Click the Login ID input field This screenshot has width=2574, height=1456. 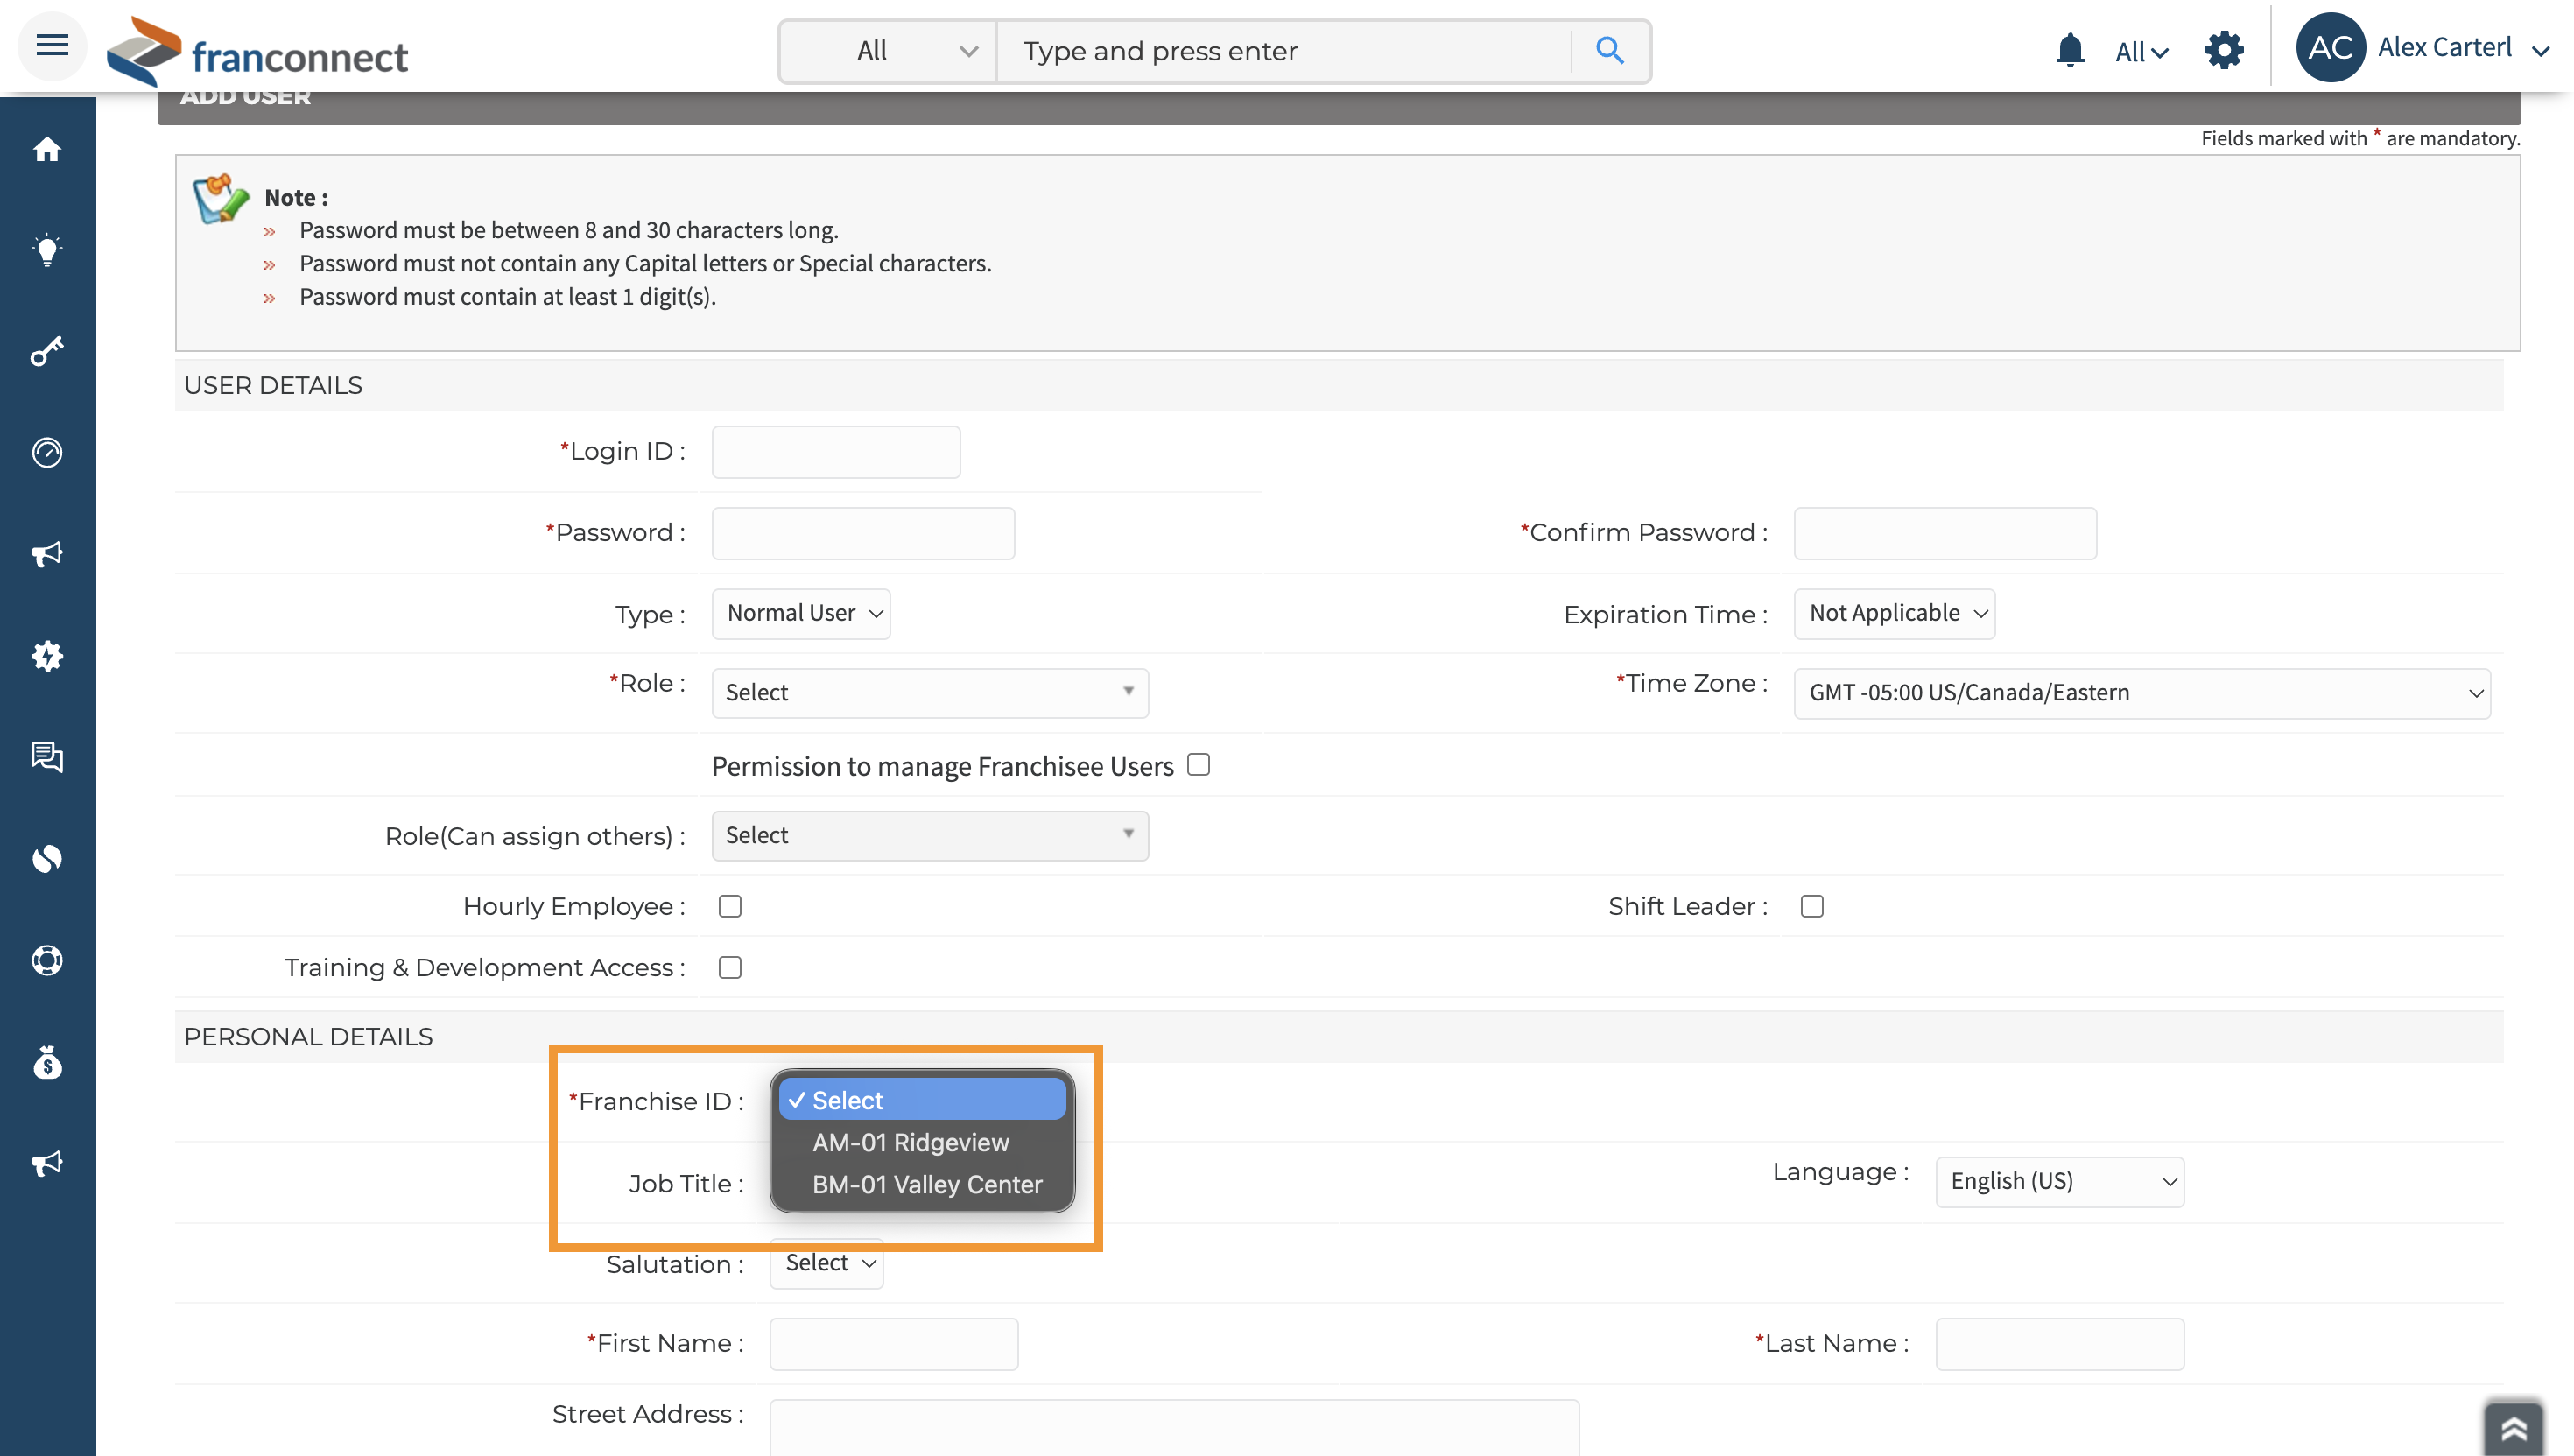point(835,452)
